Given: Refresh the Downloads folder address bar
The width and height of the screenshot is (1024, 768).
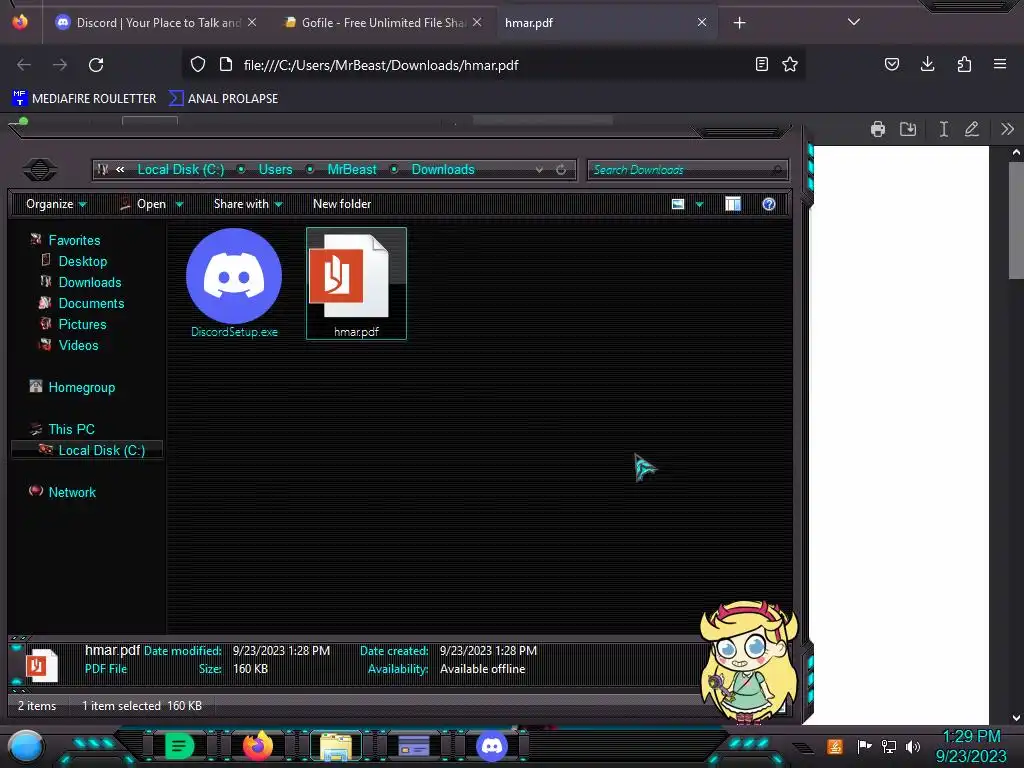Looking at the screenshot, I should tap(561, 170).
